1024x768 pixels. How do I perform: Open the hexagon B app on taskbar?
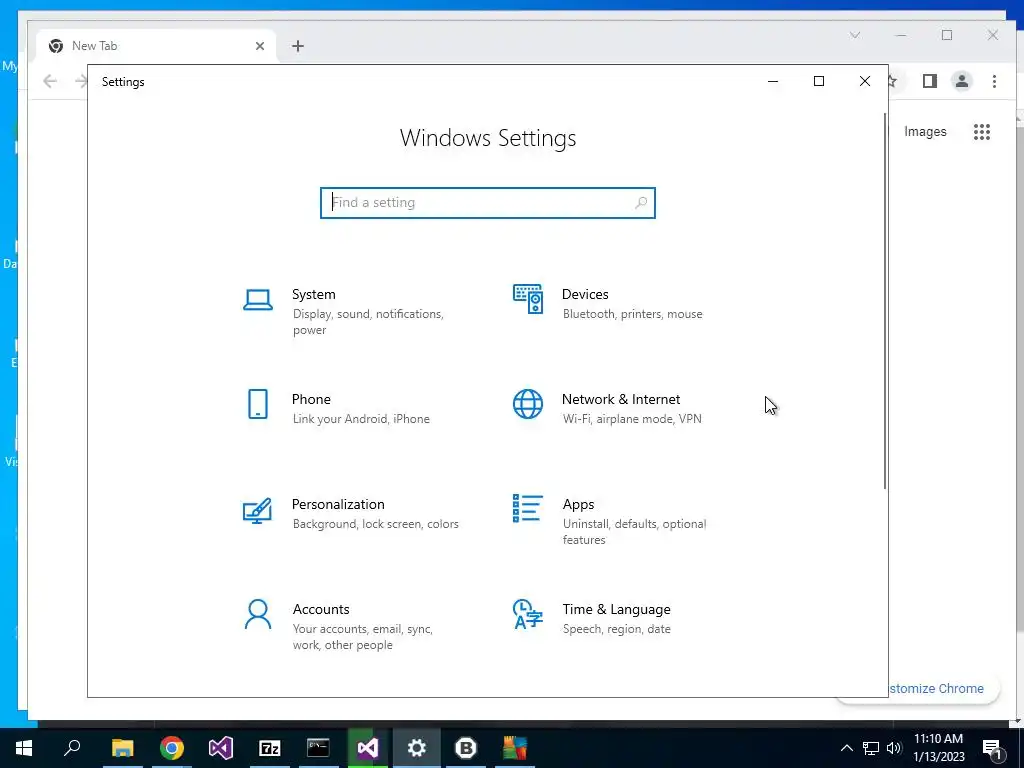tap(466, 748)
